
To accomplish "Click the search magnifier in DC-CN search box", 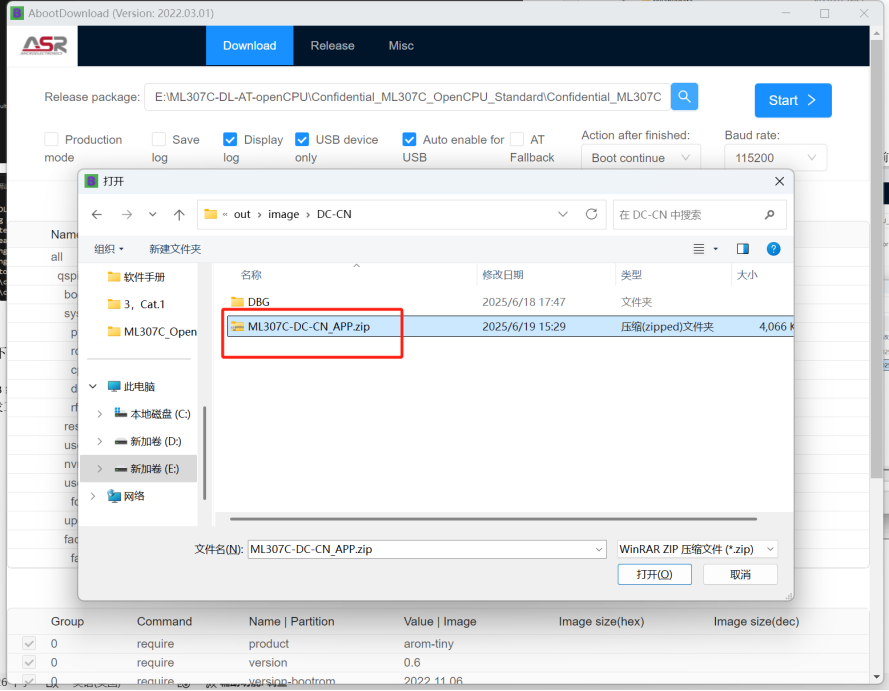I will pyautogui.click(x=769, y=214).
